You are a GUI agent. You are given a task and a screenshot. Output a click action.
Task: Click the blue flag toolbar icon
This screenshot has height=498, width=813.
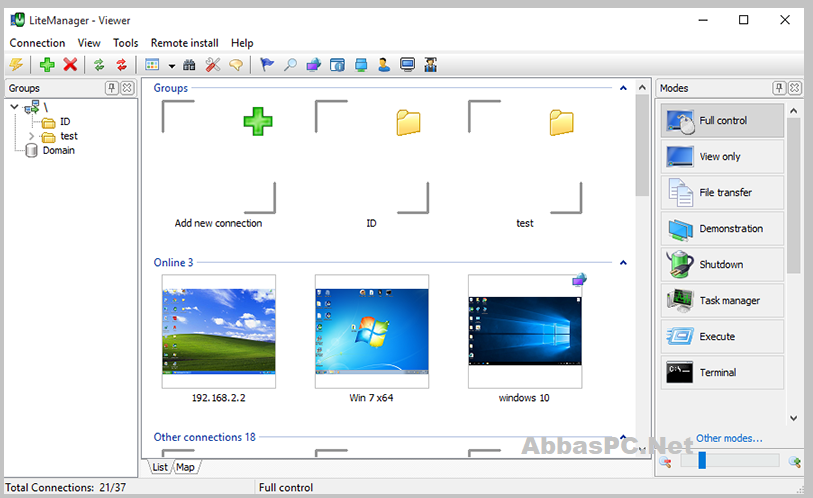coord(267,65)
